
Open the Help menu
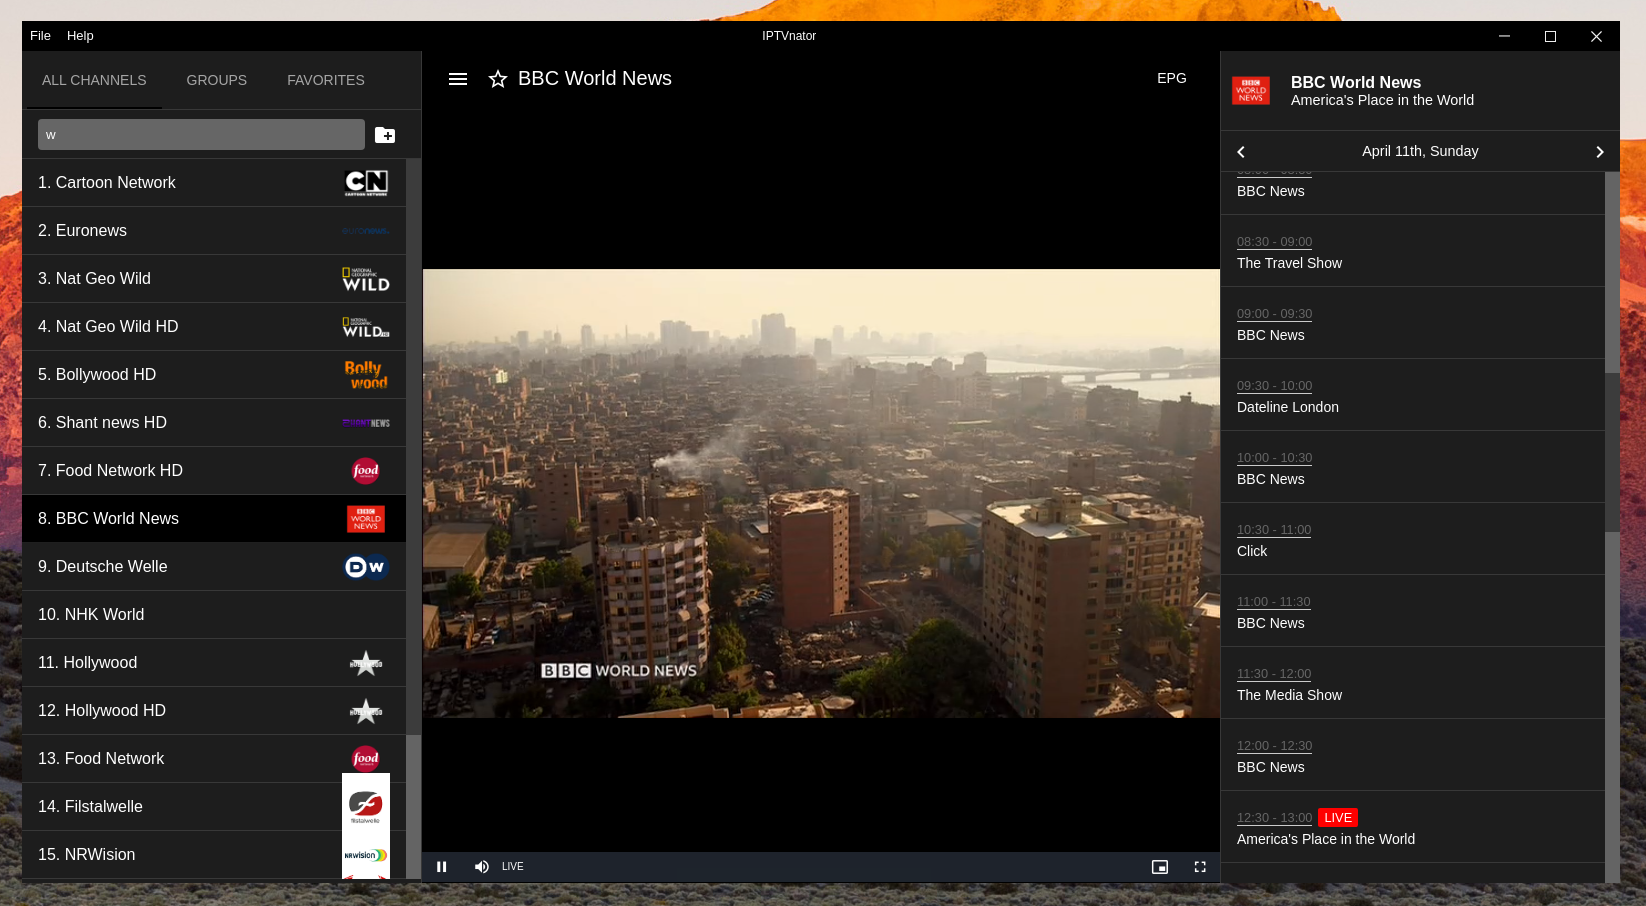click(x=80, y=35)
